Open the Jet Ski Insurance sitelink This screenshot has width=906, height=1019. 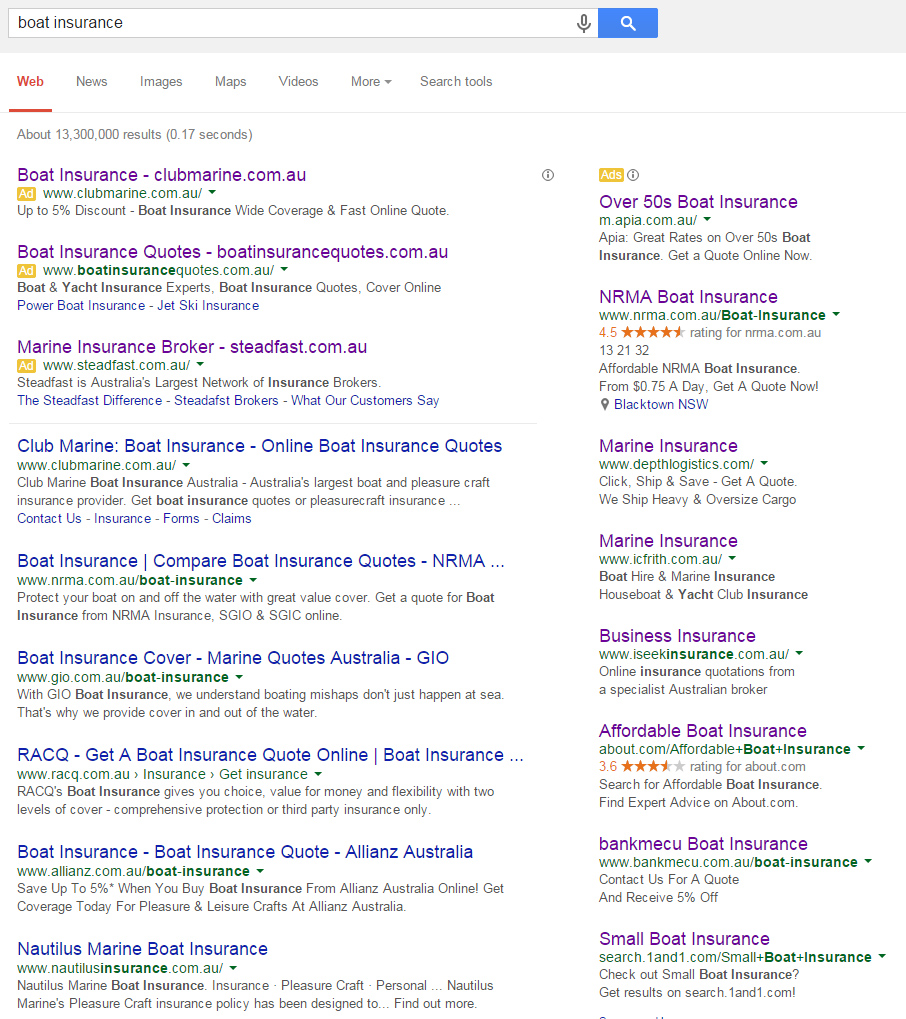(208, 305)
